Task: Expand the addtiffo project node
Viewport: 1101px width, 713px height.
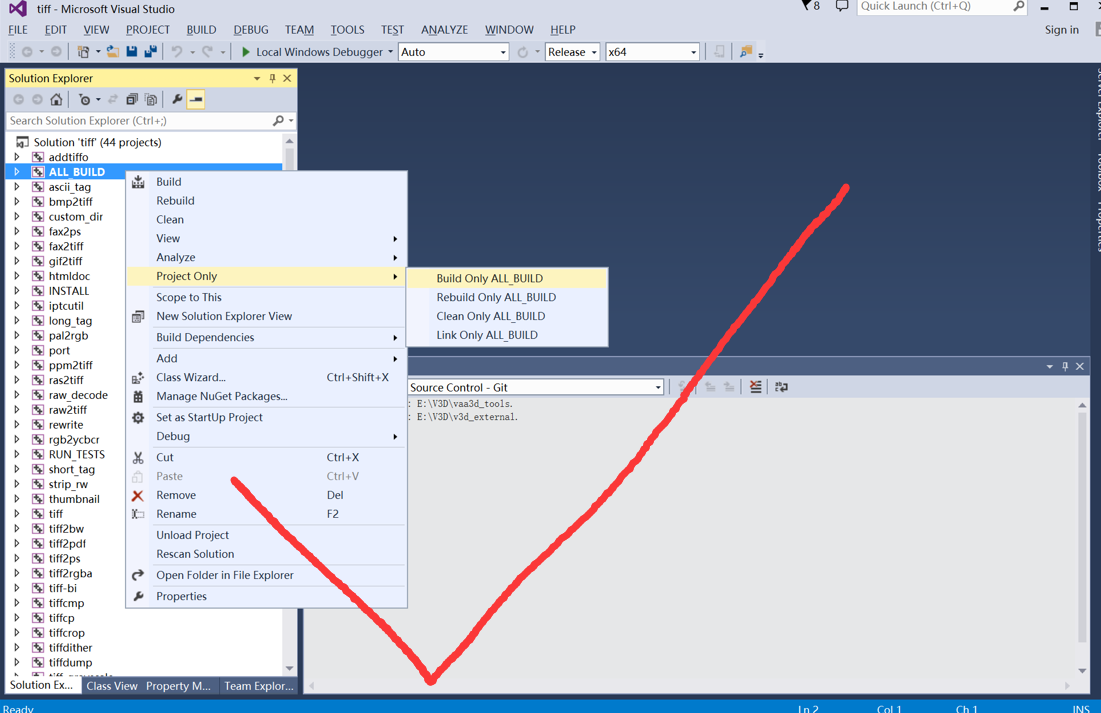Action: pyautogui.click(x=17, y=157)
